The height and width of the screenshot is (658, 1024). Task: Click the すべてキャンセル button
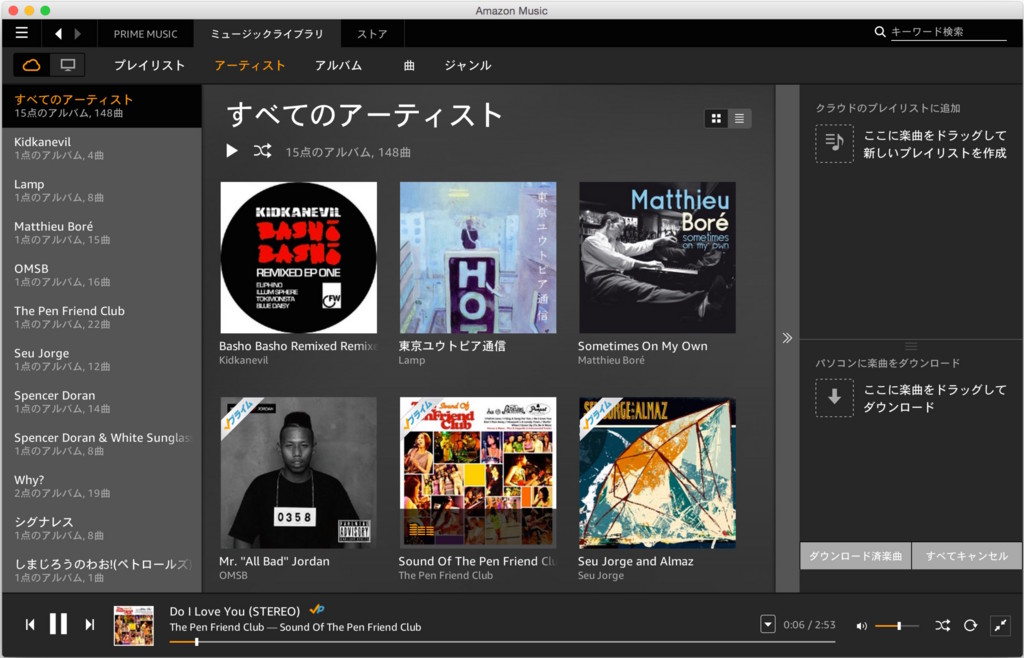pos(967,556)
